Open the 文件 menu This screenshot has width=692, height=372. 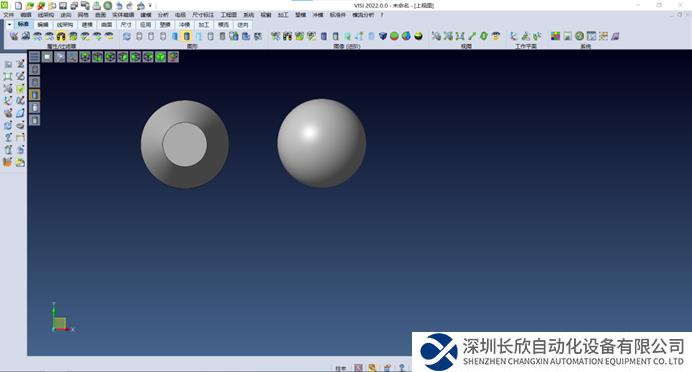pos(8,15)
